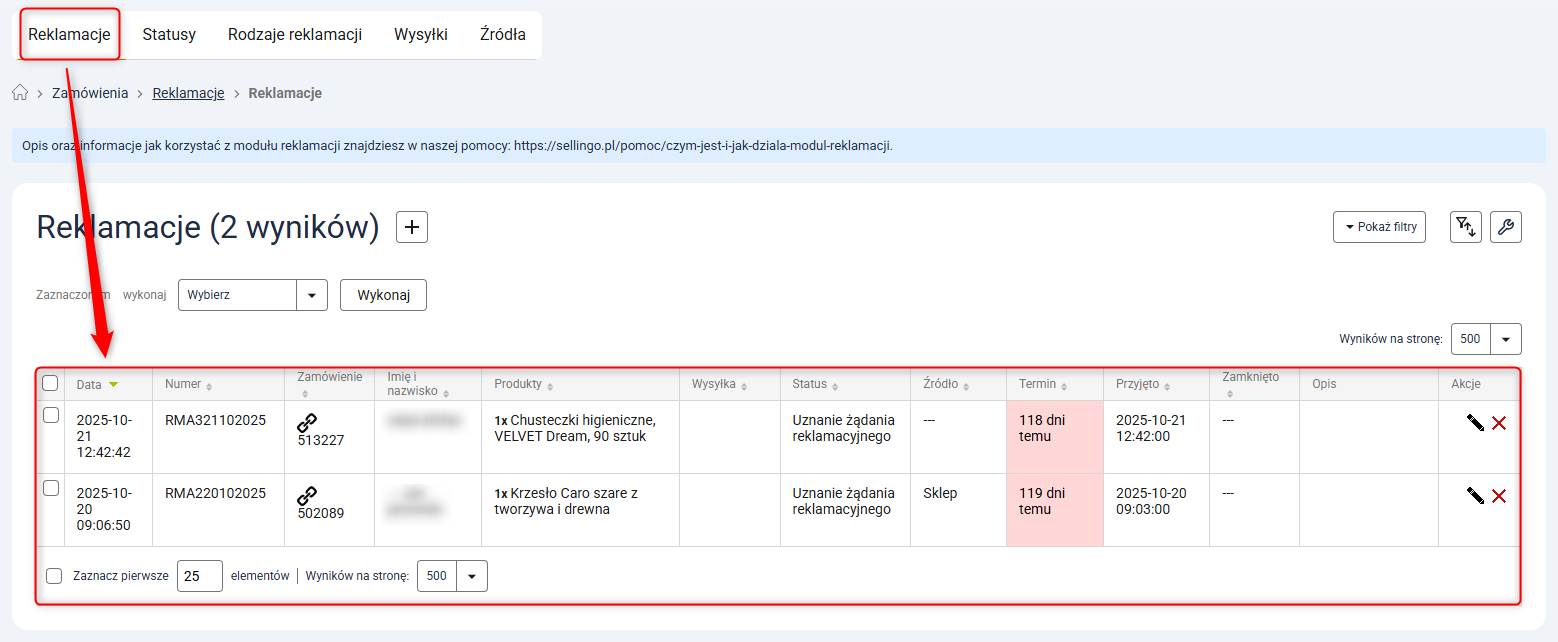Click edit pencil for RMA220102025
Viewport: 1558px width, 642px height.
1475,496
